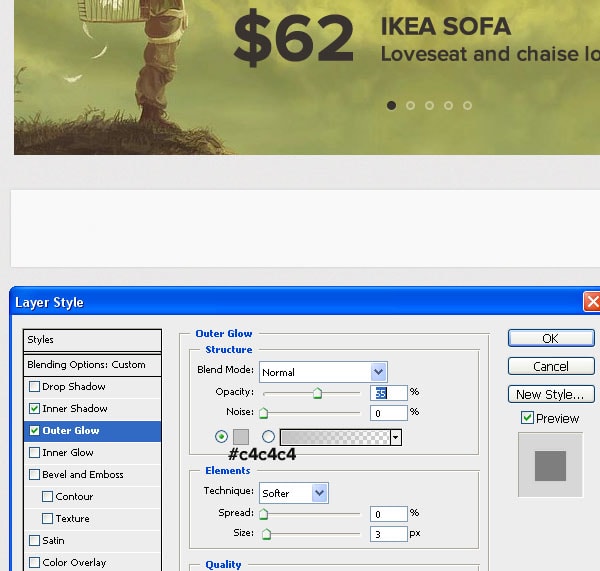Image resolution: width=600 pixels, height=571 pixels.
Task: Enable the Inner Glow checkbox
Action: point(34,453)
